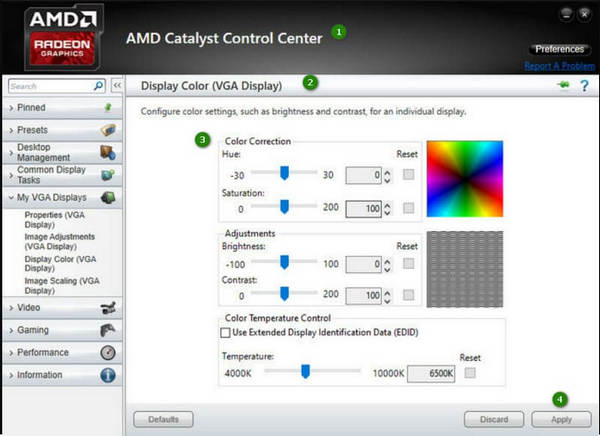Click the Contrast value field
The image size is (600, 436).
(x=364, y=296)
